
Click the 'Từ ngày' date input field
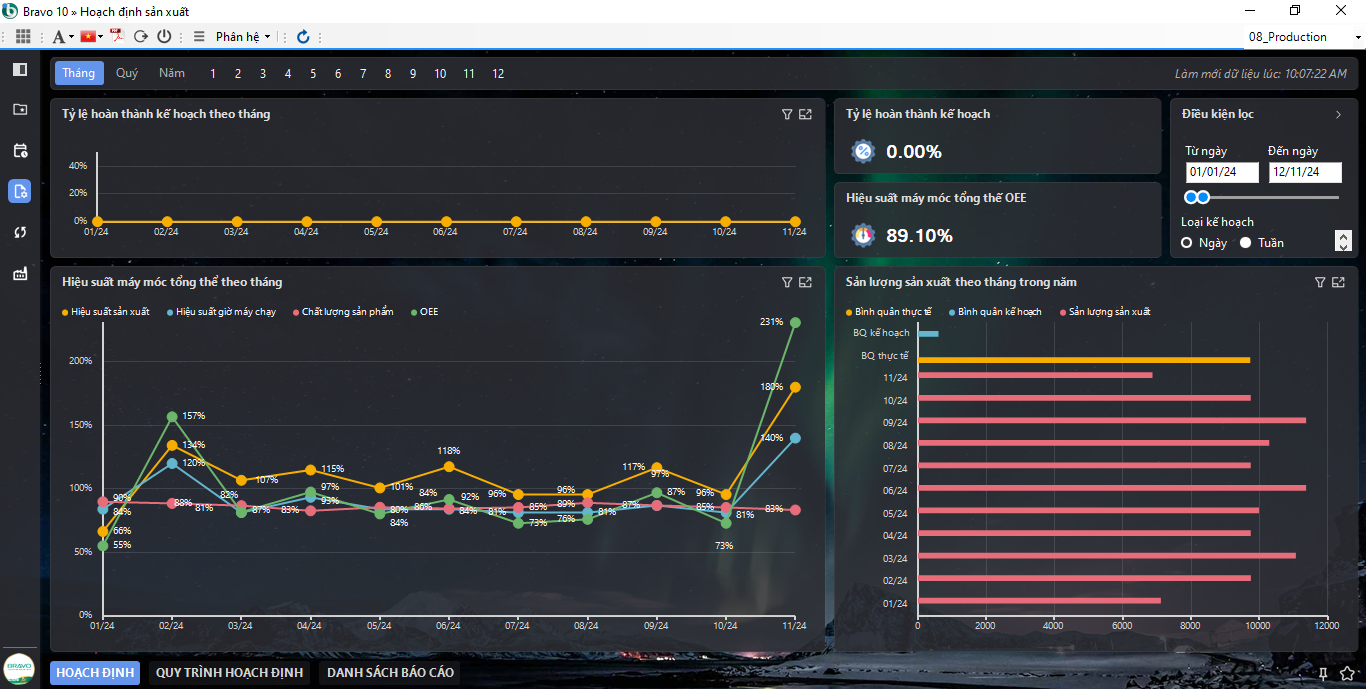(1221, 172)
